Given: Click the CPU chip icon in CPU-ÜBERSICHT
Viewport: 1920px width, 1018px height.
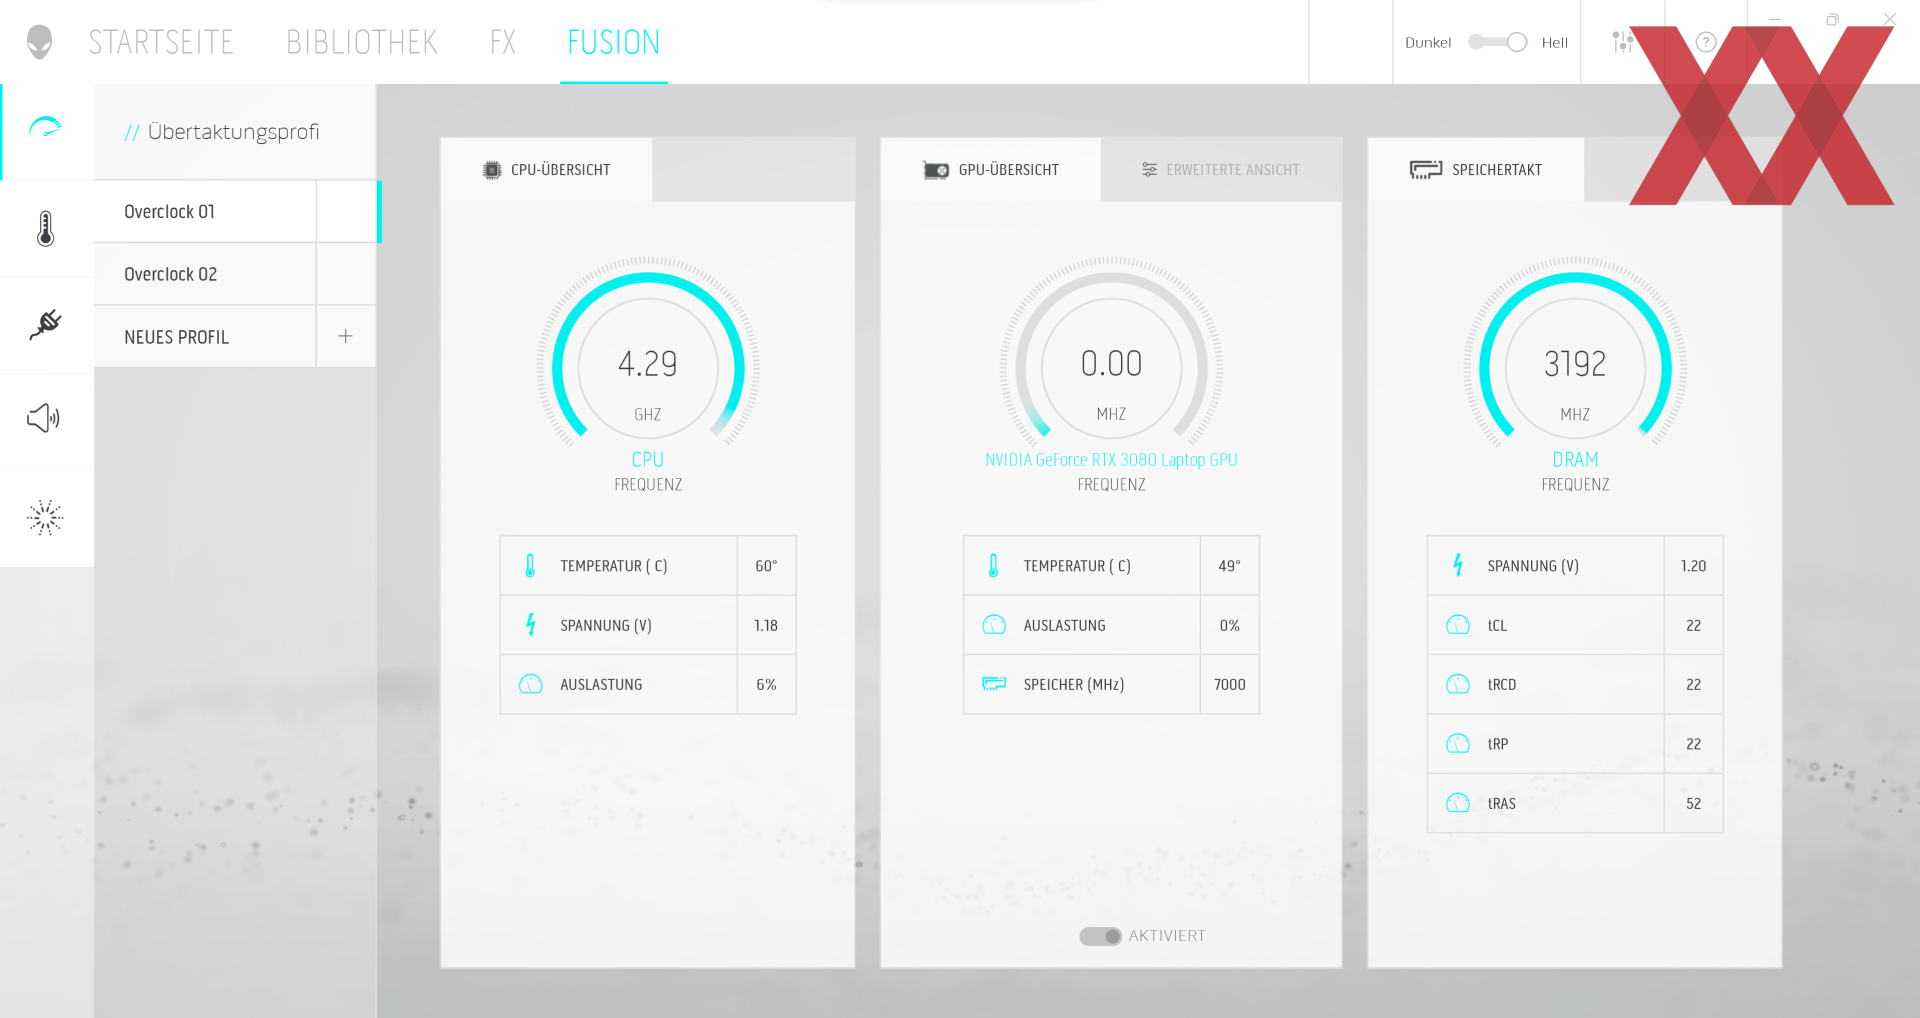Looking at the screenshot, I should pyautogui.click(x=492, y=170).
